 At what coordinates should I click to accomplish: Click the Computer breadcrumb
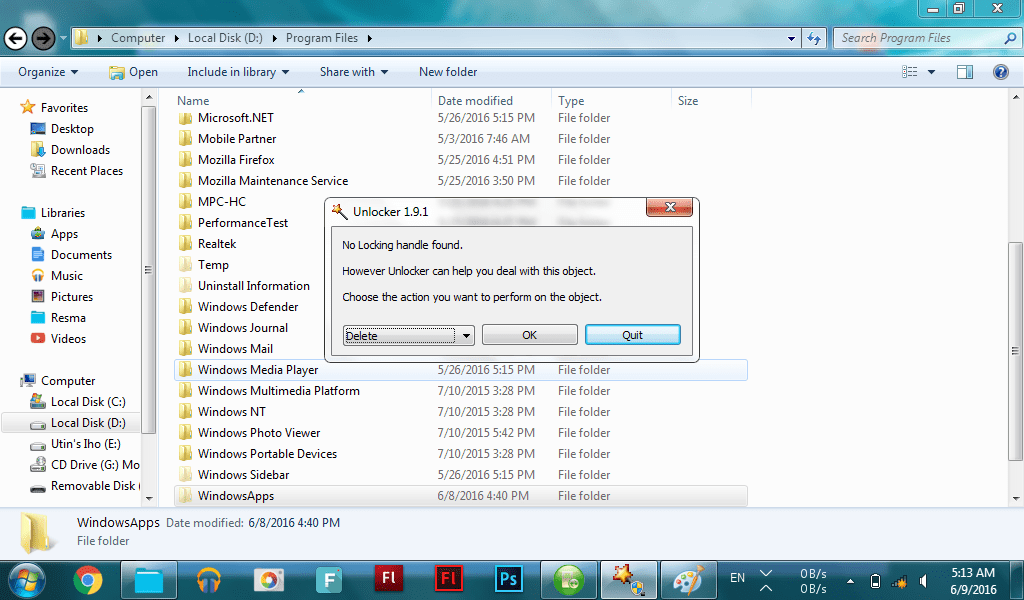click(x=138, y=39)
